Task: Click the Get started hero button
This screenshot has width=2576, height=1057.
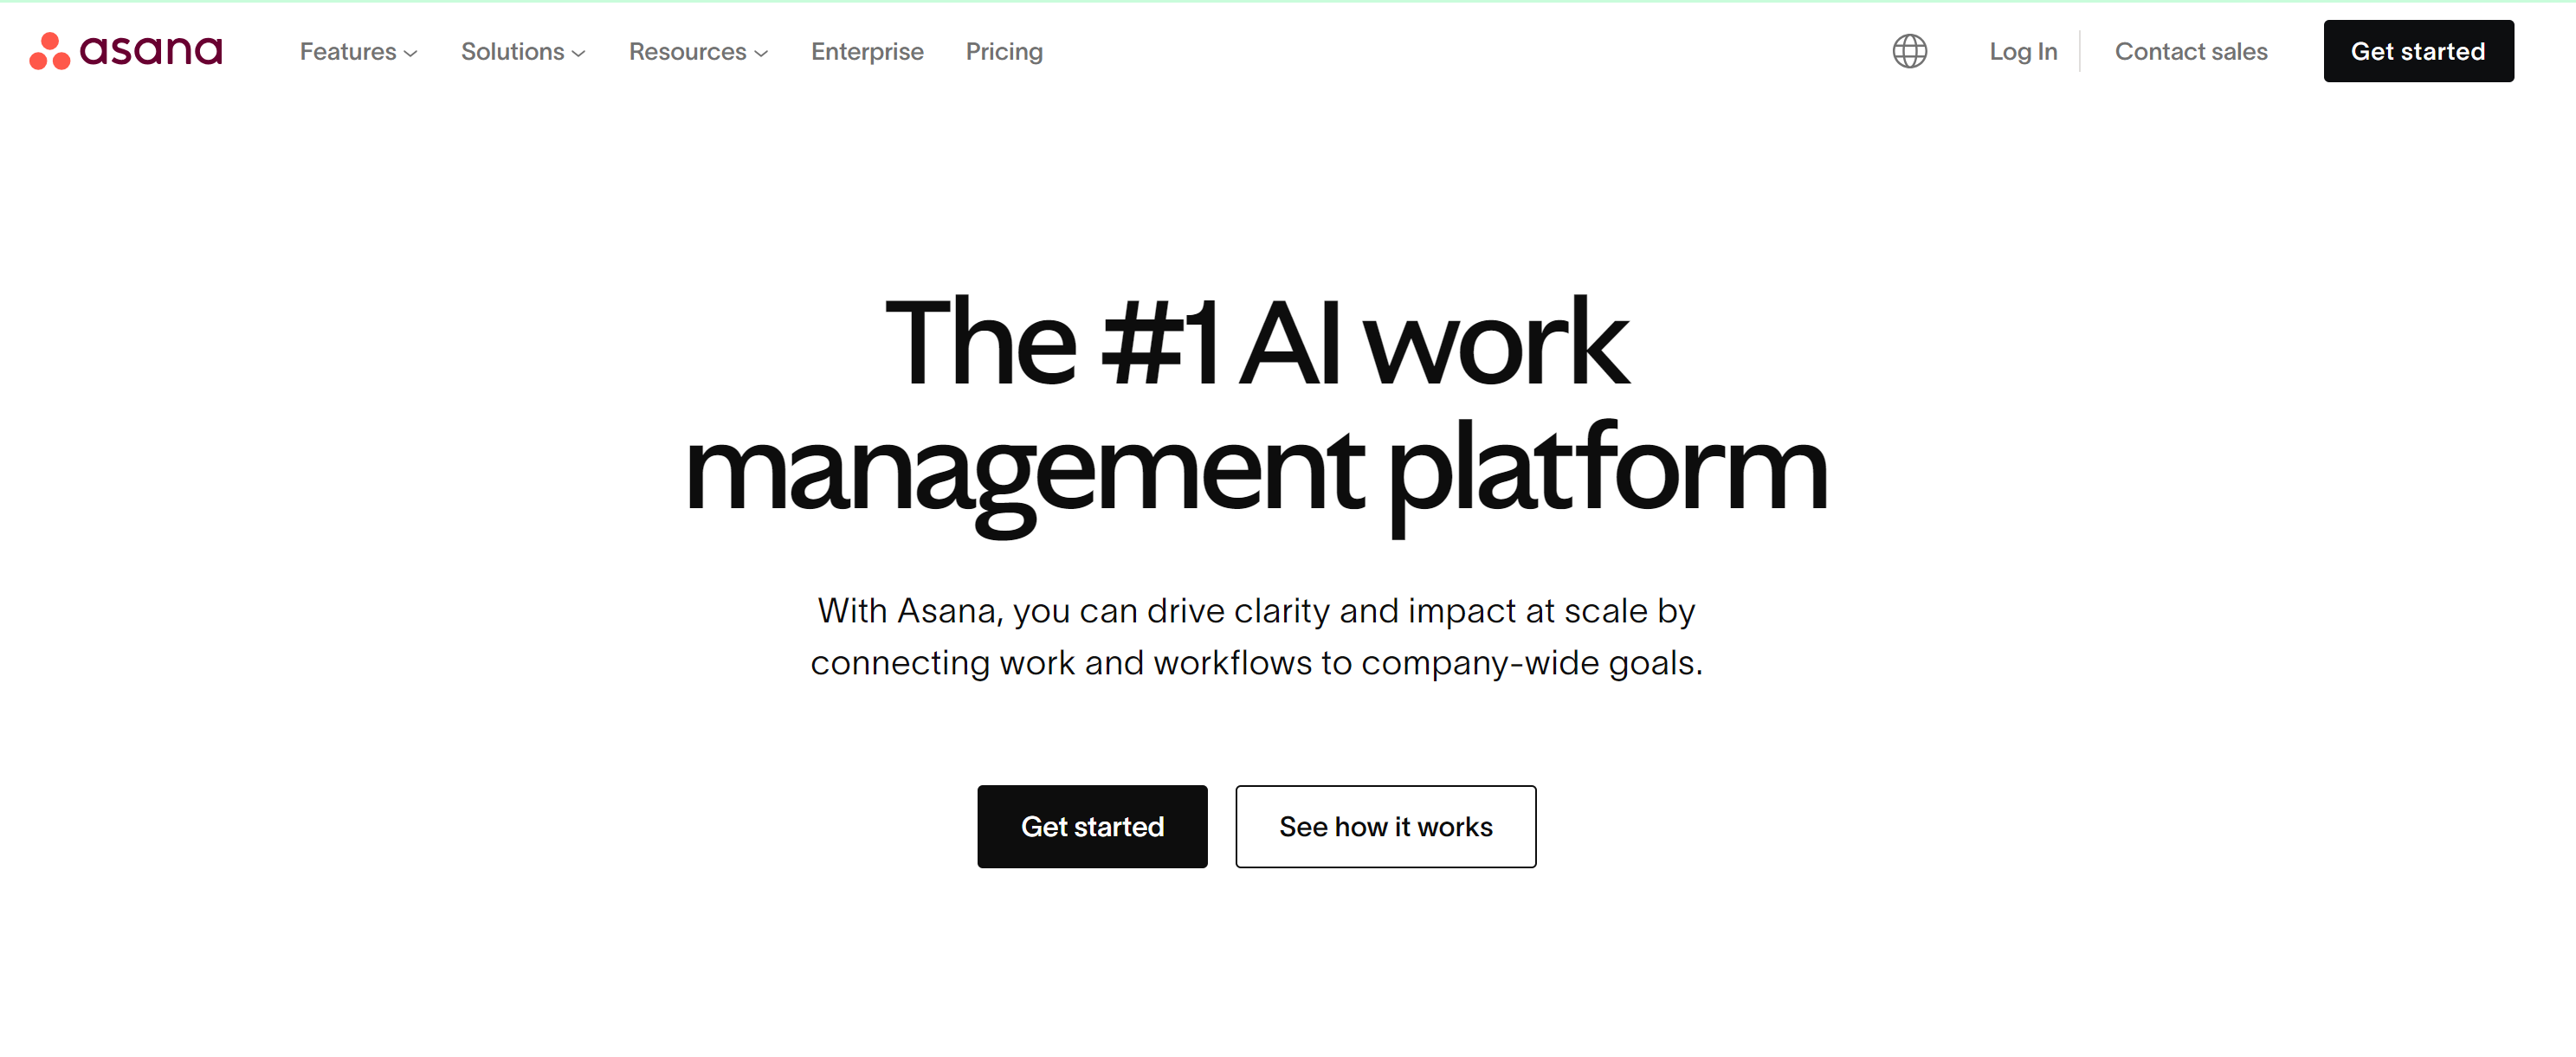Action: [1093, 826]
